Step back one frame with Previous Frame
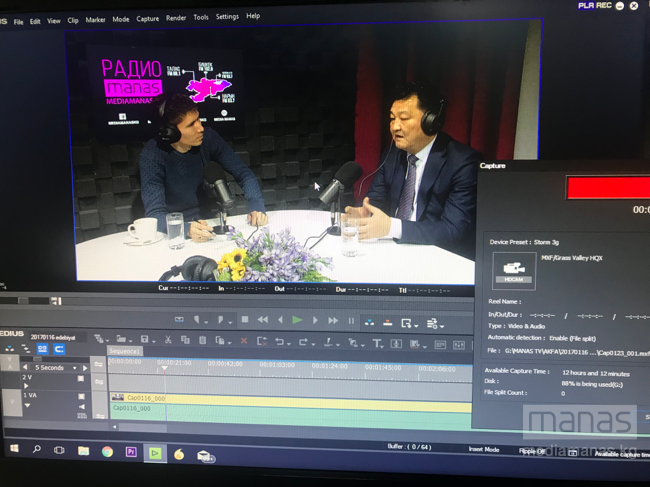 tap(281, 320)
